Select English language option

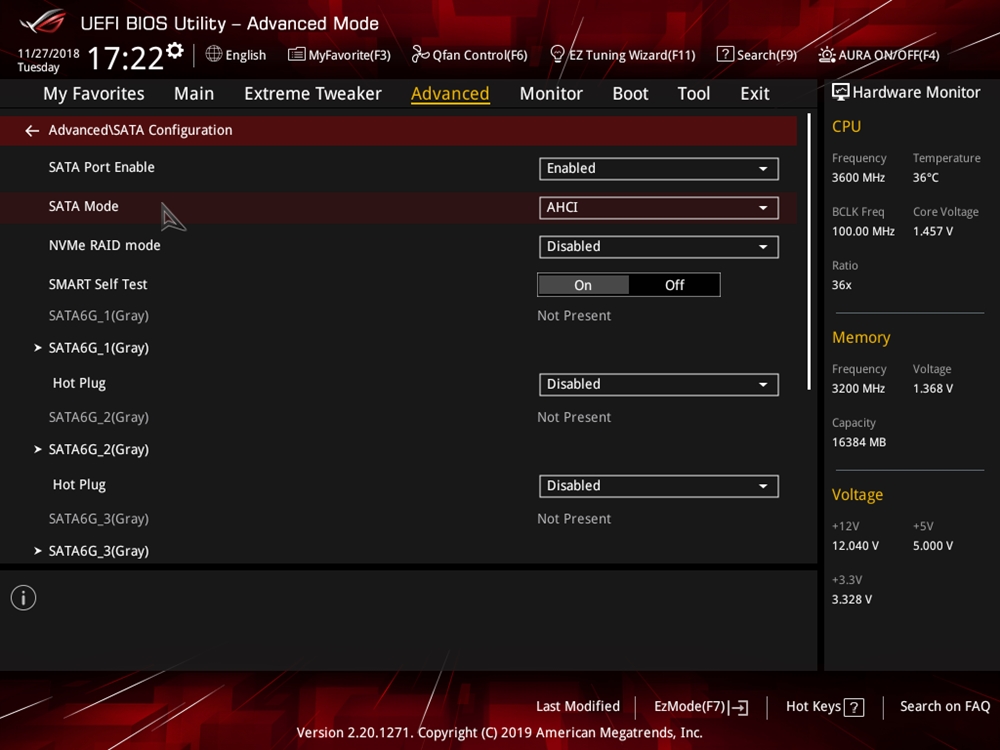click(x=246, y=55)
